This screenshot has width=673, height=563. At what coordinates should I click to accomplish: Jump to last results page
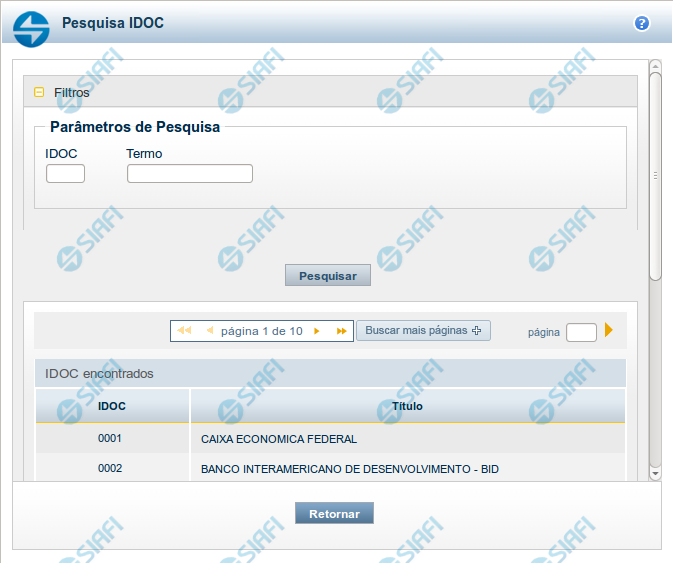[341, 331]
